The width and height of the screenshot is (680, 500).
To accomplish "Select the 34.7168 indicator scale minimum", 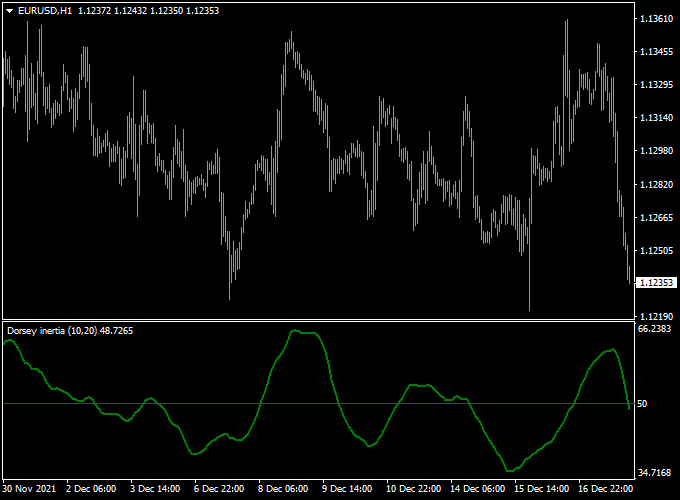I will 654,472.
